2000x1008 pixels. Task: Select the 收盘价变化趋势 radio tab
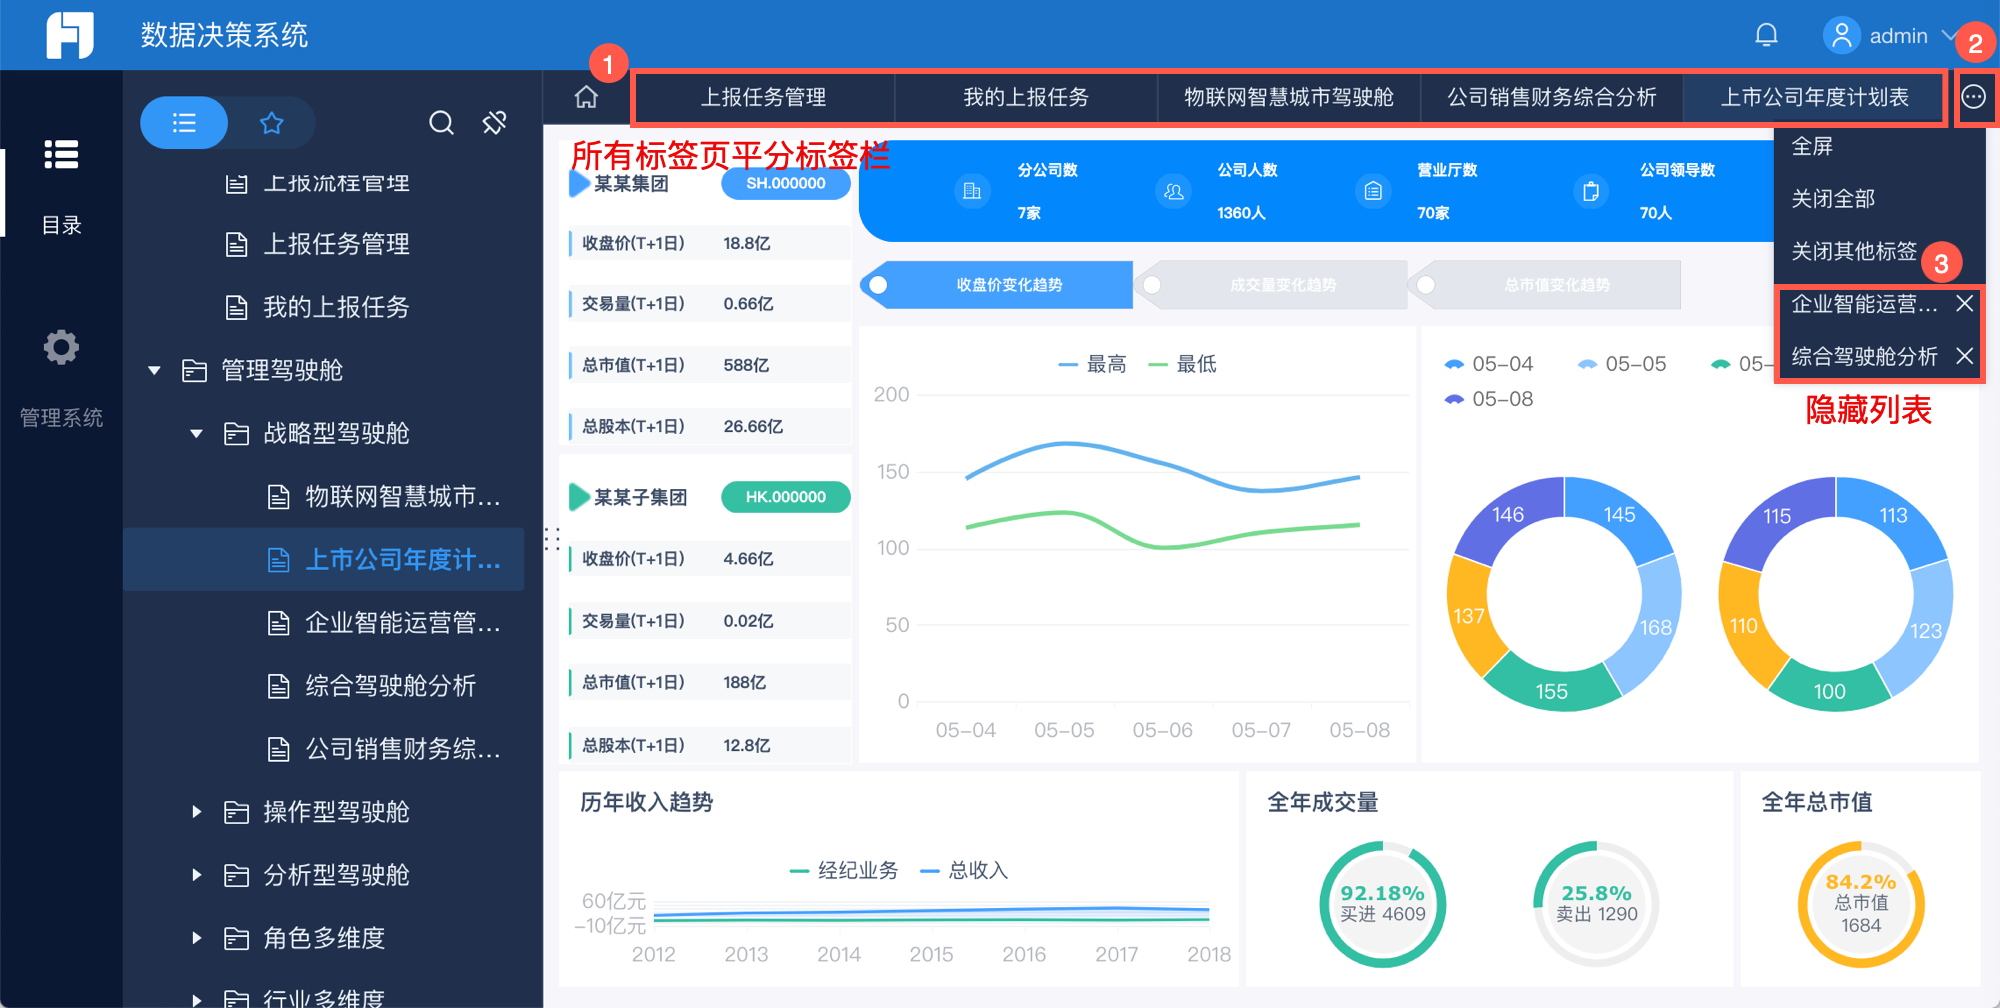tap(996, 285)
